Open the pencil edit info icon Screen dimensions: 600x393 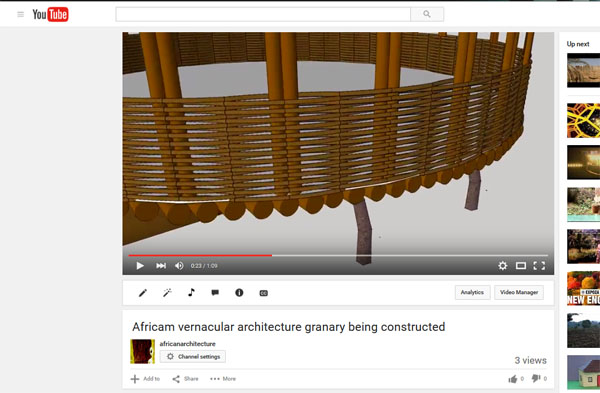pos(143,293)
